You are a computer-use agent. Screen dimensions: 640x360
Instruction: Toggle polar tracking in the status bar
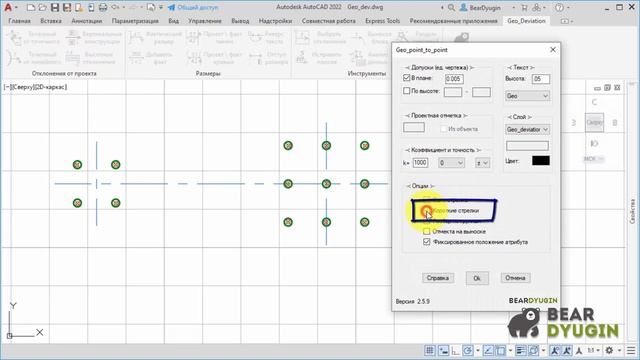(468, 350)
